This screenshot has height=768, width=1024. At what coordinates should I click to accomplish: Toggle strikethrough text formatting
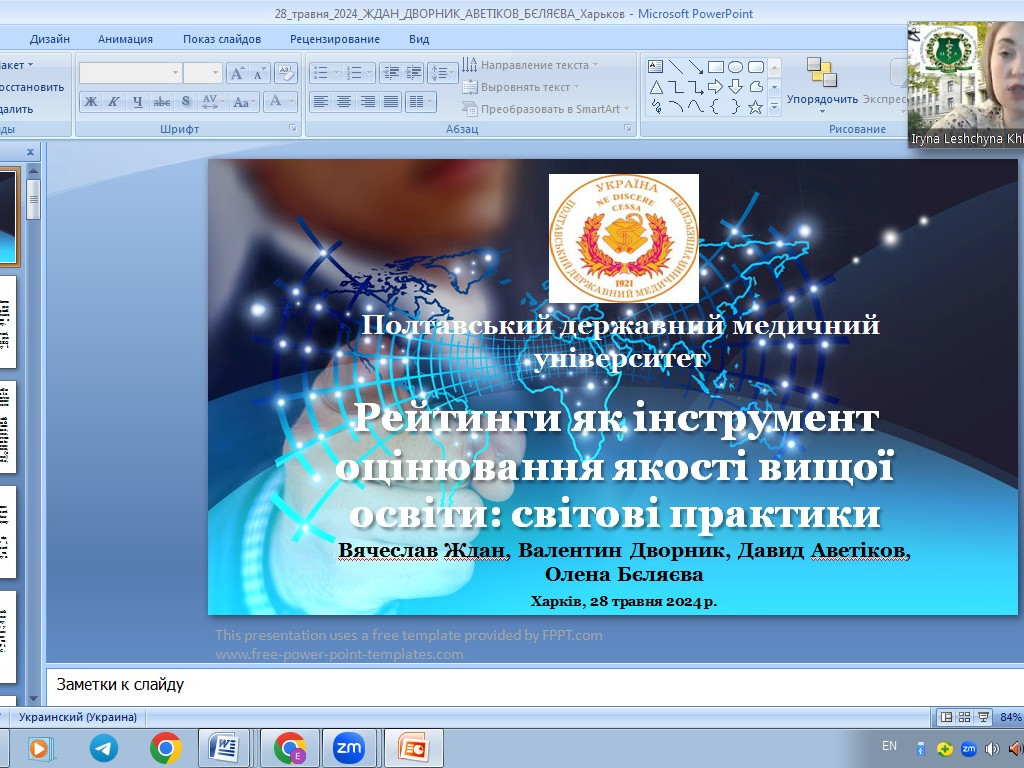(161, 102)
